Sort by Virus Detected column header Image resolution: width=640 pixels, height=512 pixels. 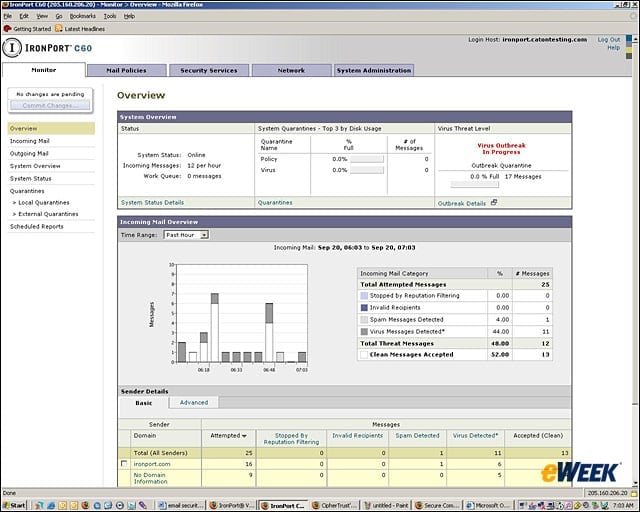click(475, 436)
